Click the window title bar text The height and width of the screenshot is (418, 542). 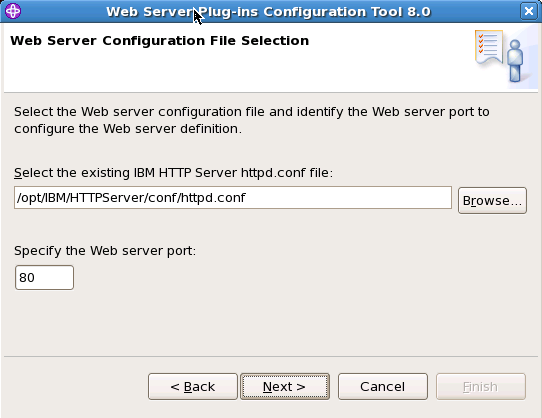pyautogui.click(x=268, y=12)
